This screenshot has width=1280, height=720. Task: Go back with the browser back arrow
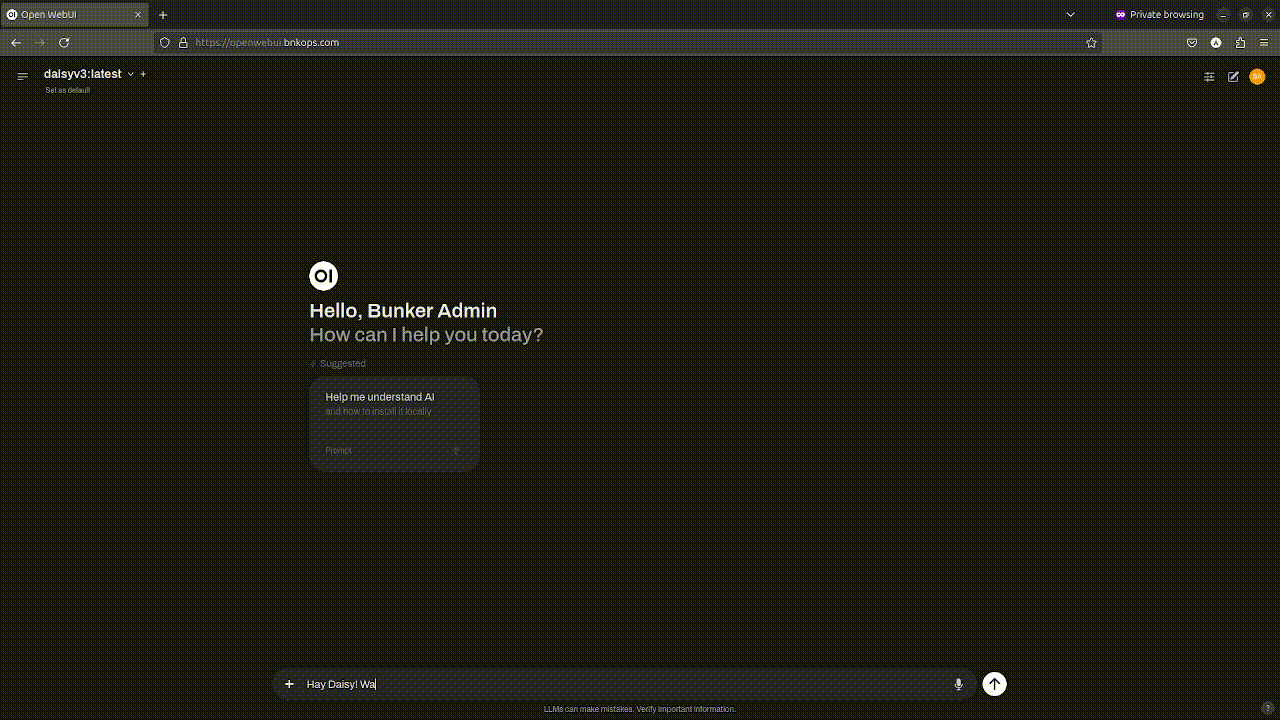pos(16,43)
